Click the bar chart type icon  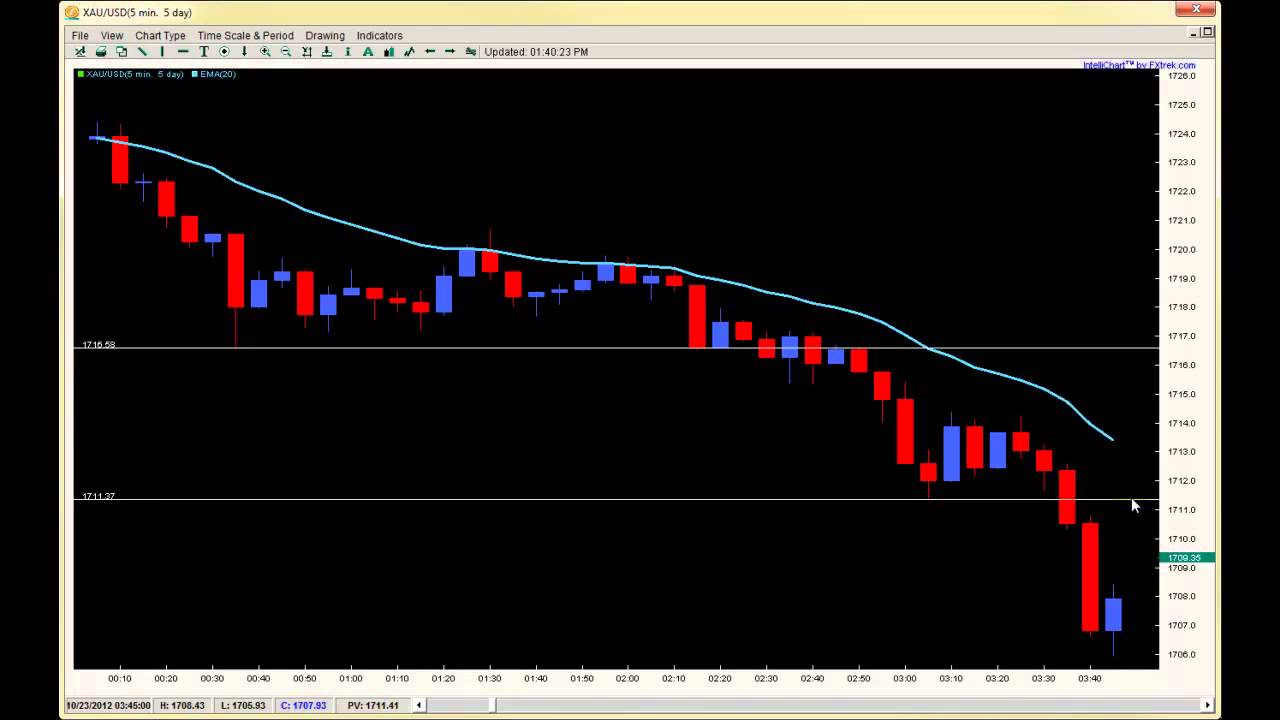[x=389, y=52]
